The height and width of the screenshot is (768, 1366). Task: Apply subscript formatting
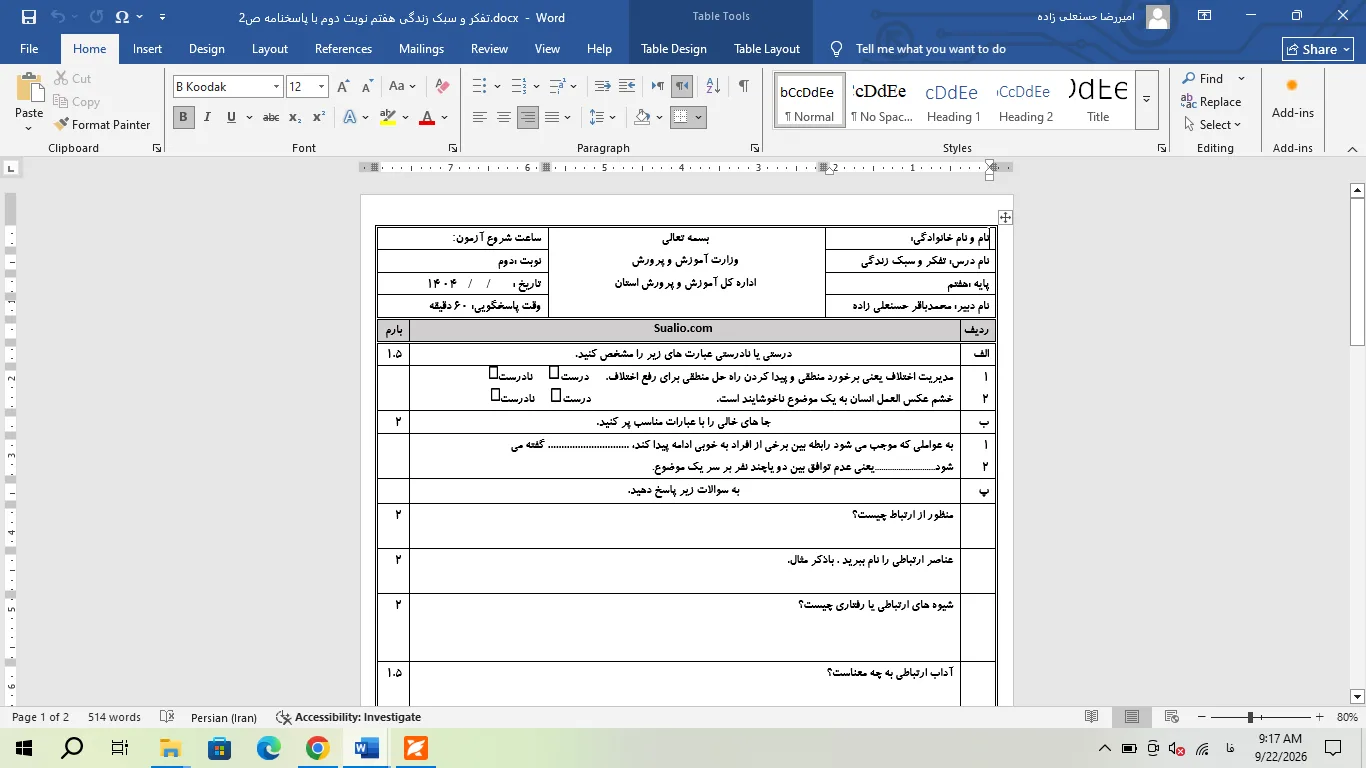pos(295,118)
